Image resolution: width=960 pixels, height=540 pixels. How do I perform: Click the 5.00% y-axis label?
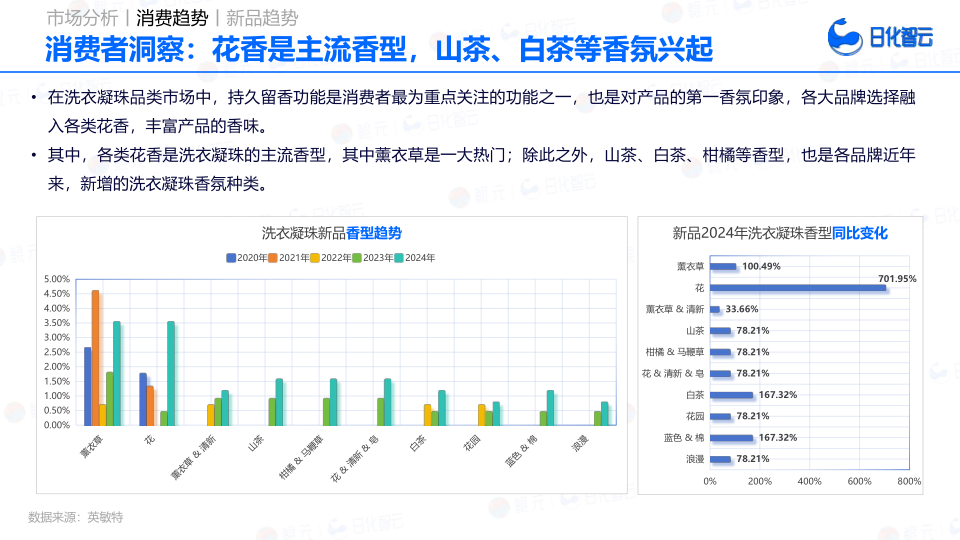[57, 279]
